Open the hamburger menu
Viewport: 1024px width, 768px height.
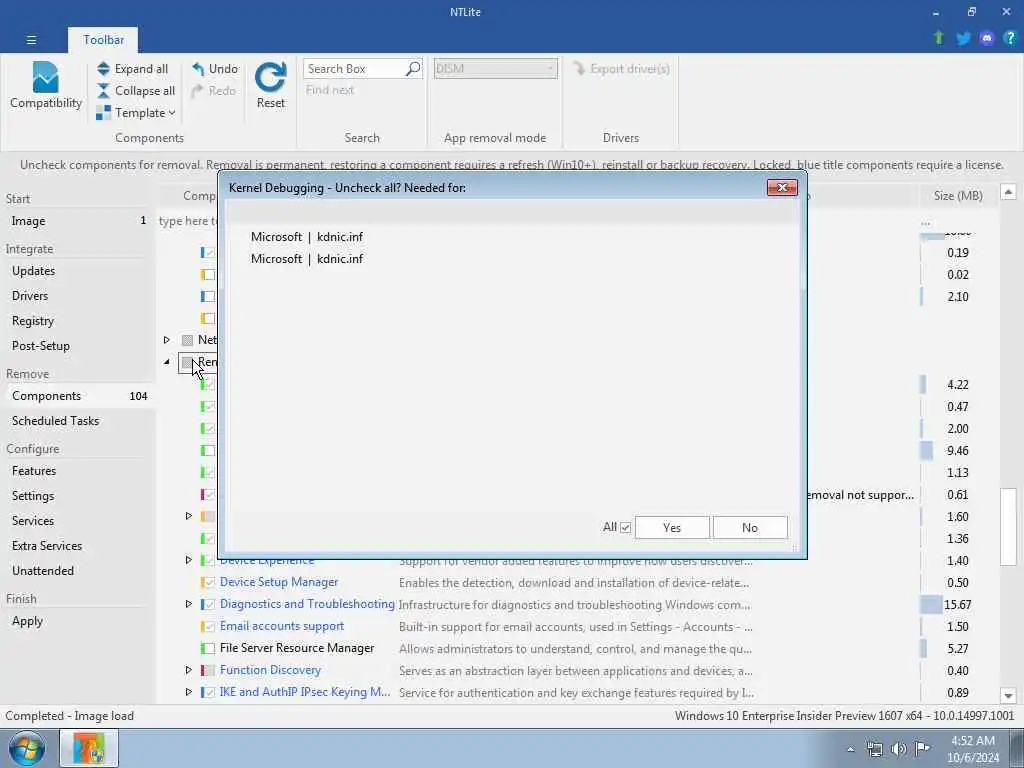pyautogui.click(x=31, y=40)
